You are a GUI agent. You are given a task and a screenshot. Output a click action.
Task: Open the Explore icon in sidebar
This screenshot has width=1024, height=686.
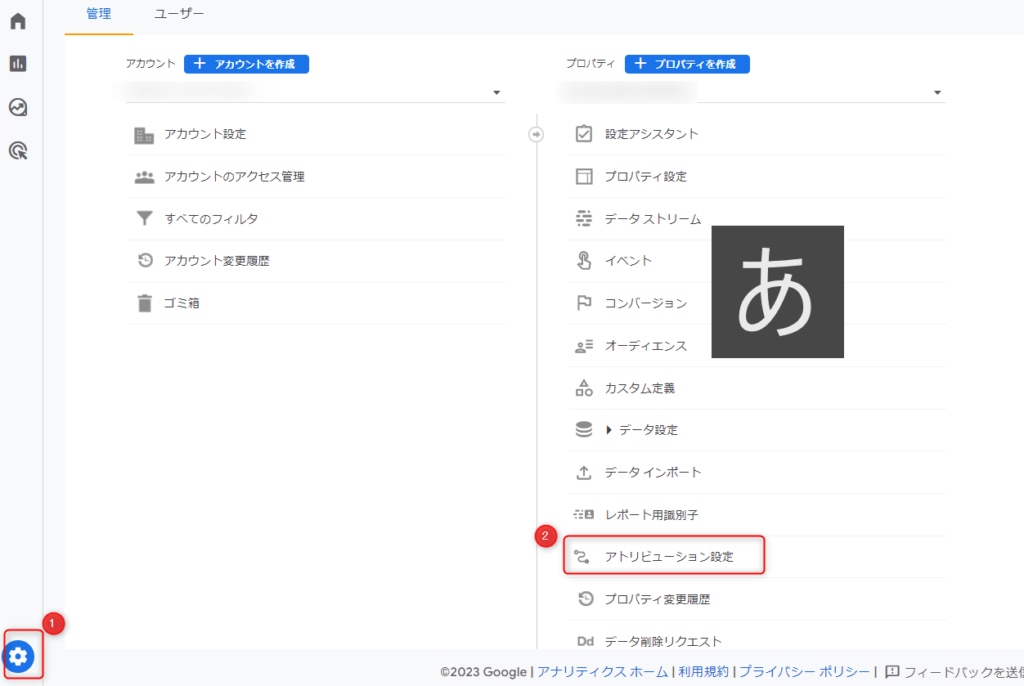click(18, 107)
